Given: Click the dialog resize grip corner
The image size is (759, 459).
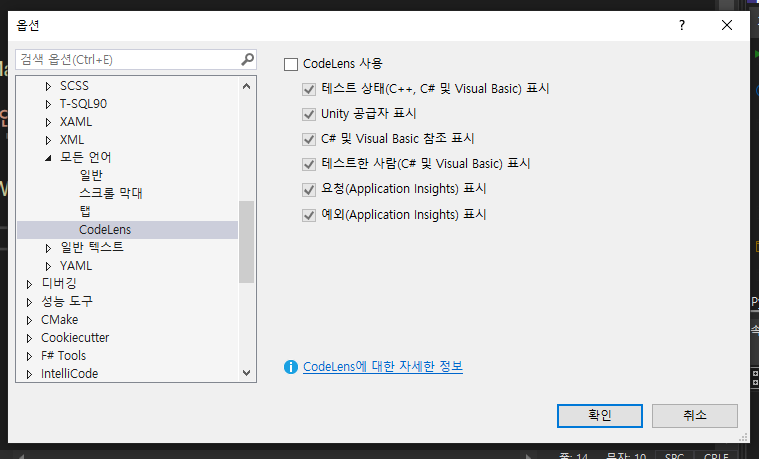Looking at the screenshot, I should pos(743,438).
